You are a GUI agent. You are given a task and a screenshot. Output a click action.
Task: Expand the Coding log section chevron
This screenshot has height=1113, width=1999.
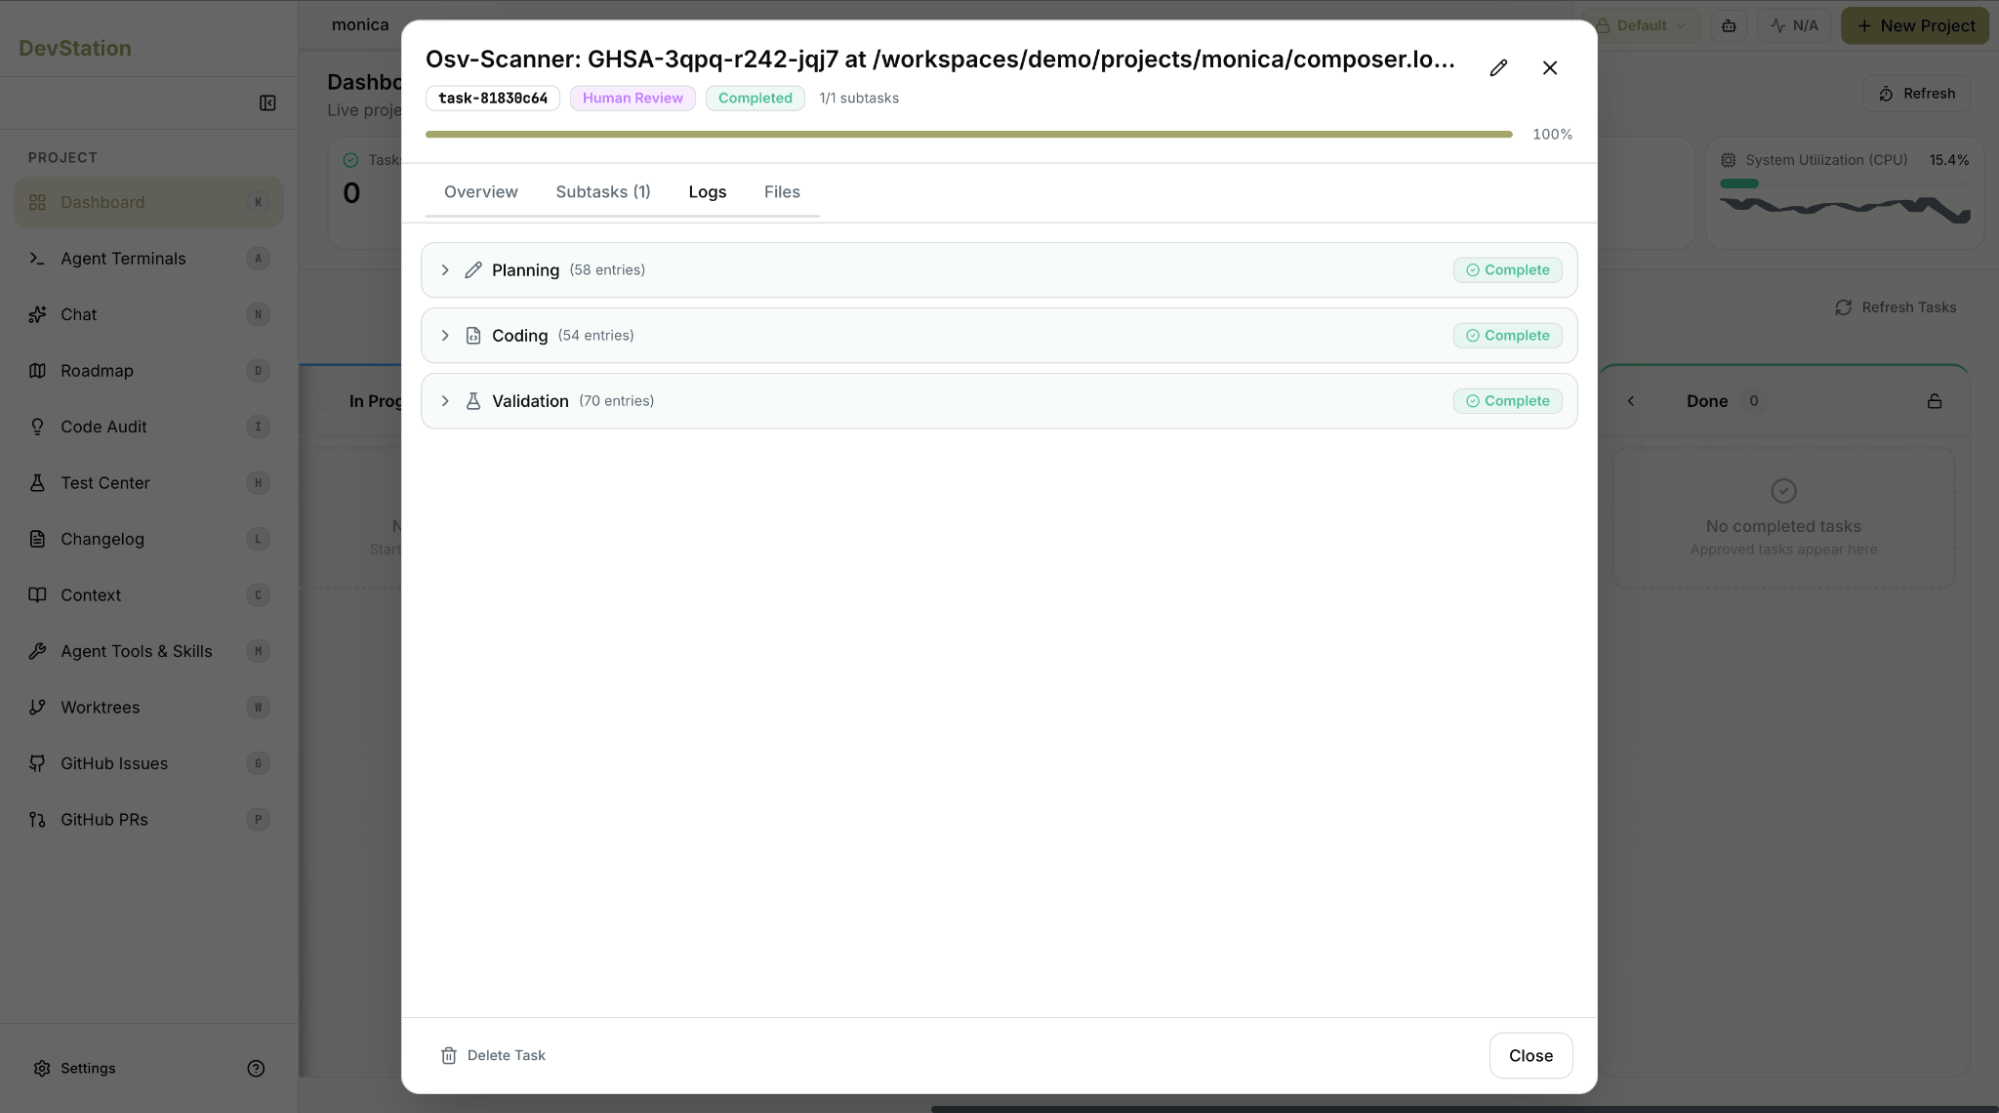[445, 336]
